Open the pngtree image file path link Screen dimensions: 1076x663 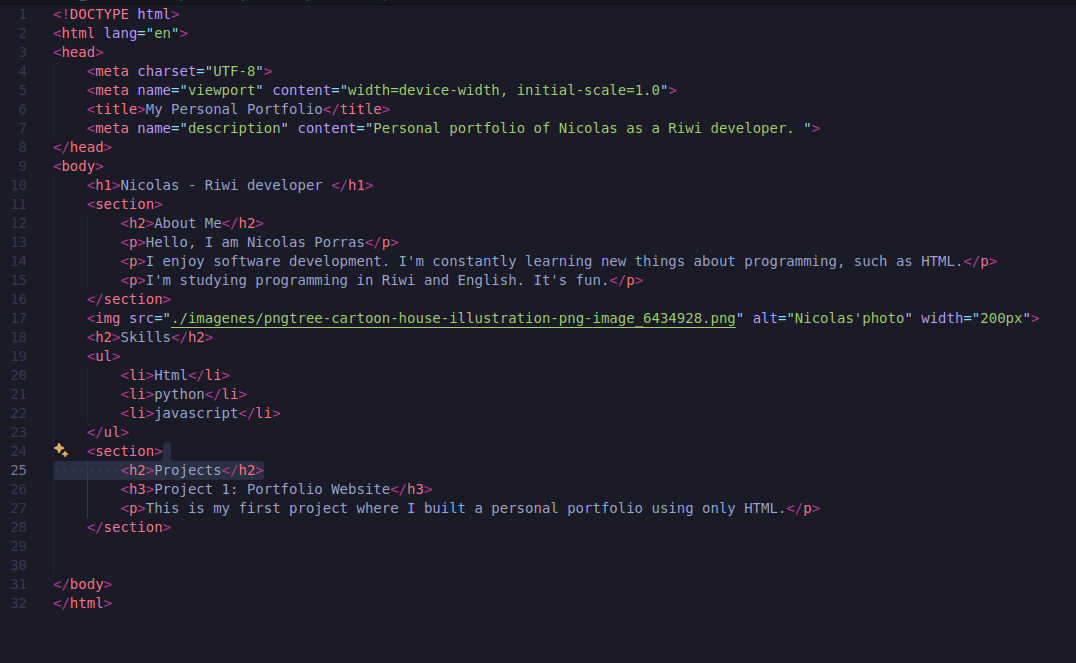tap(454, 318)
